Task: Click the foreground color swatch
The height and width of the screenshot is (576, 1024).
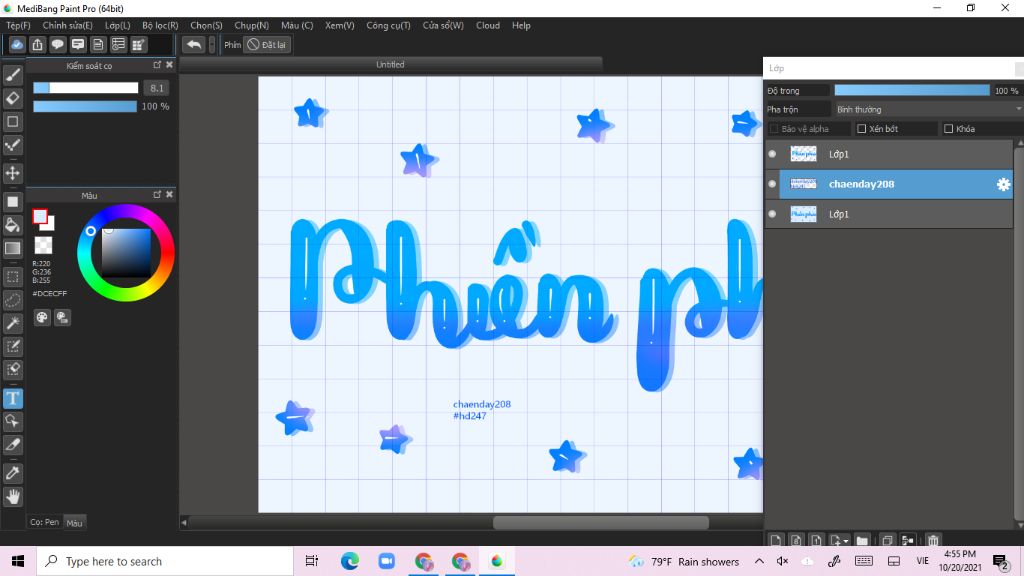Action: tap(40, 216)
